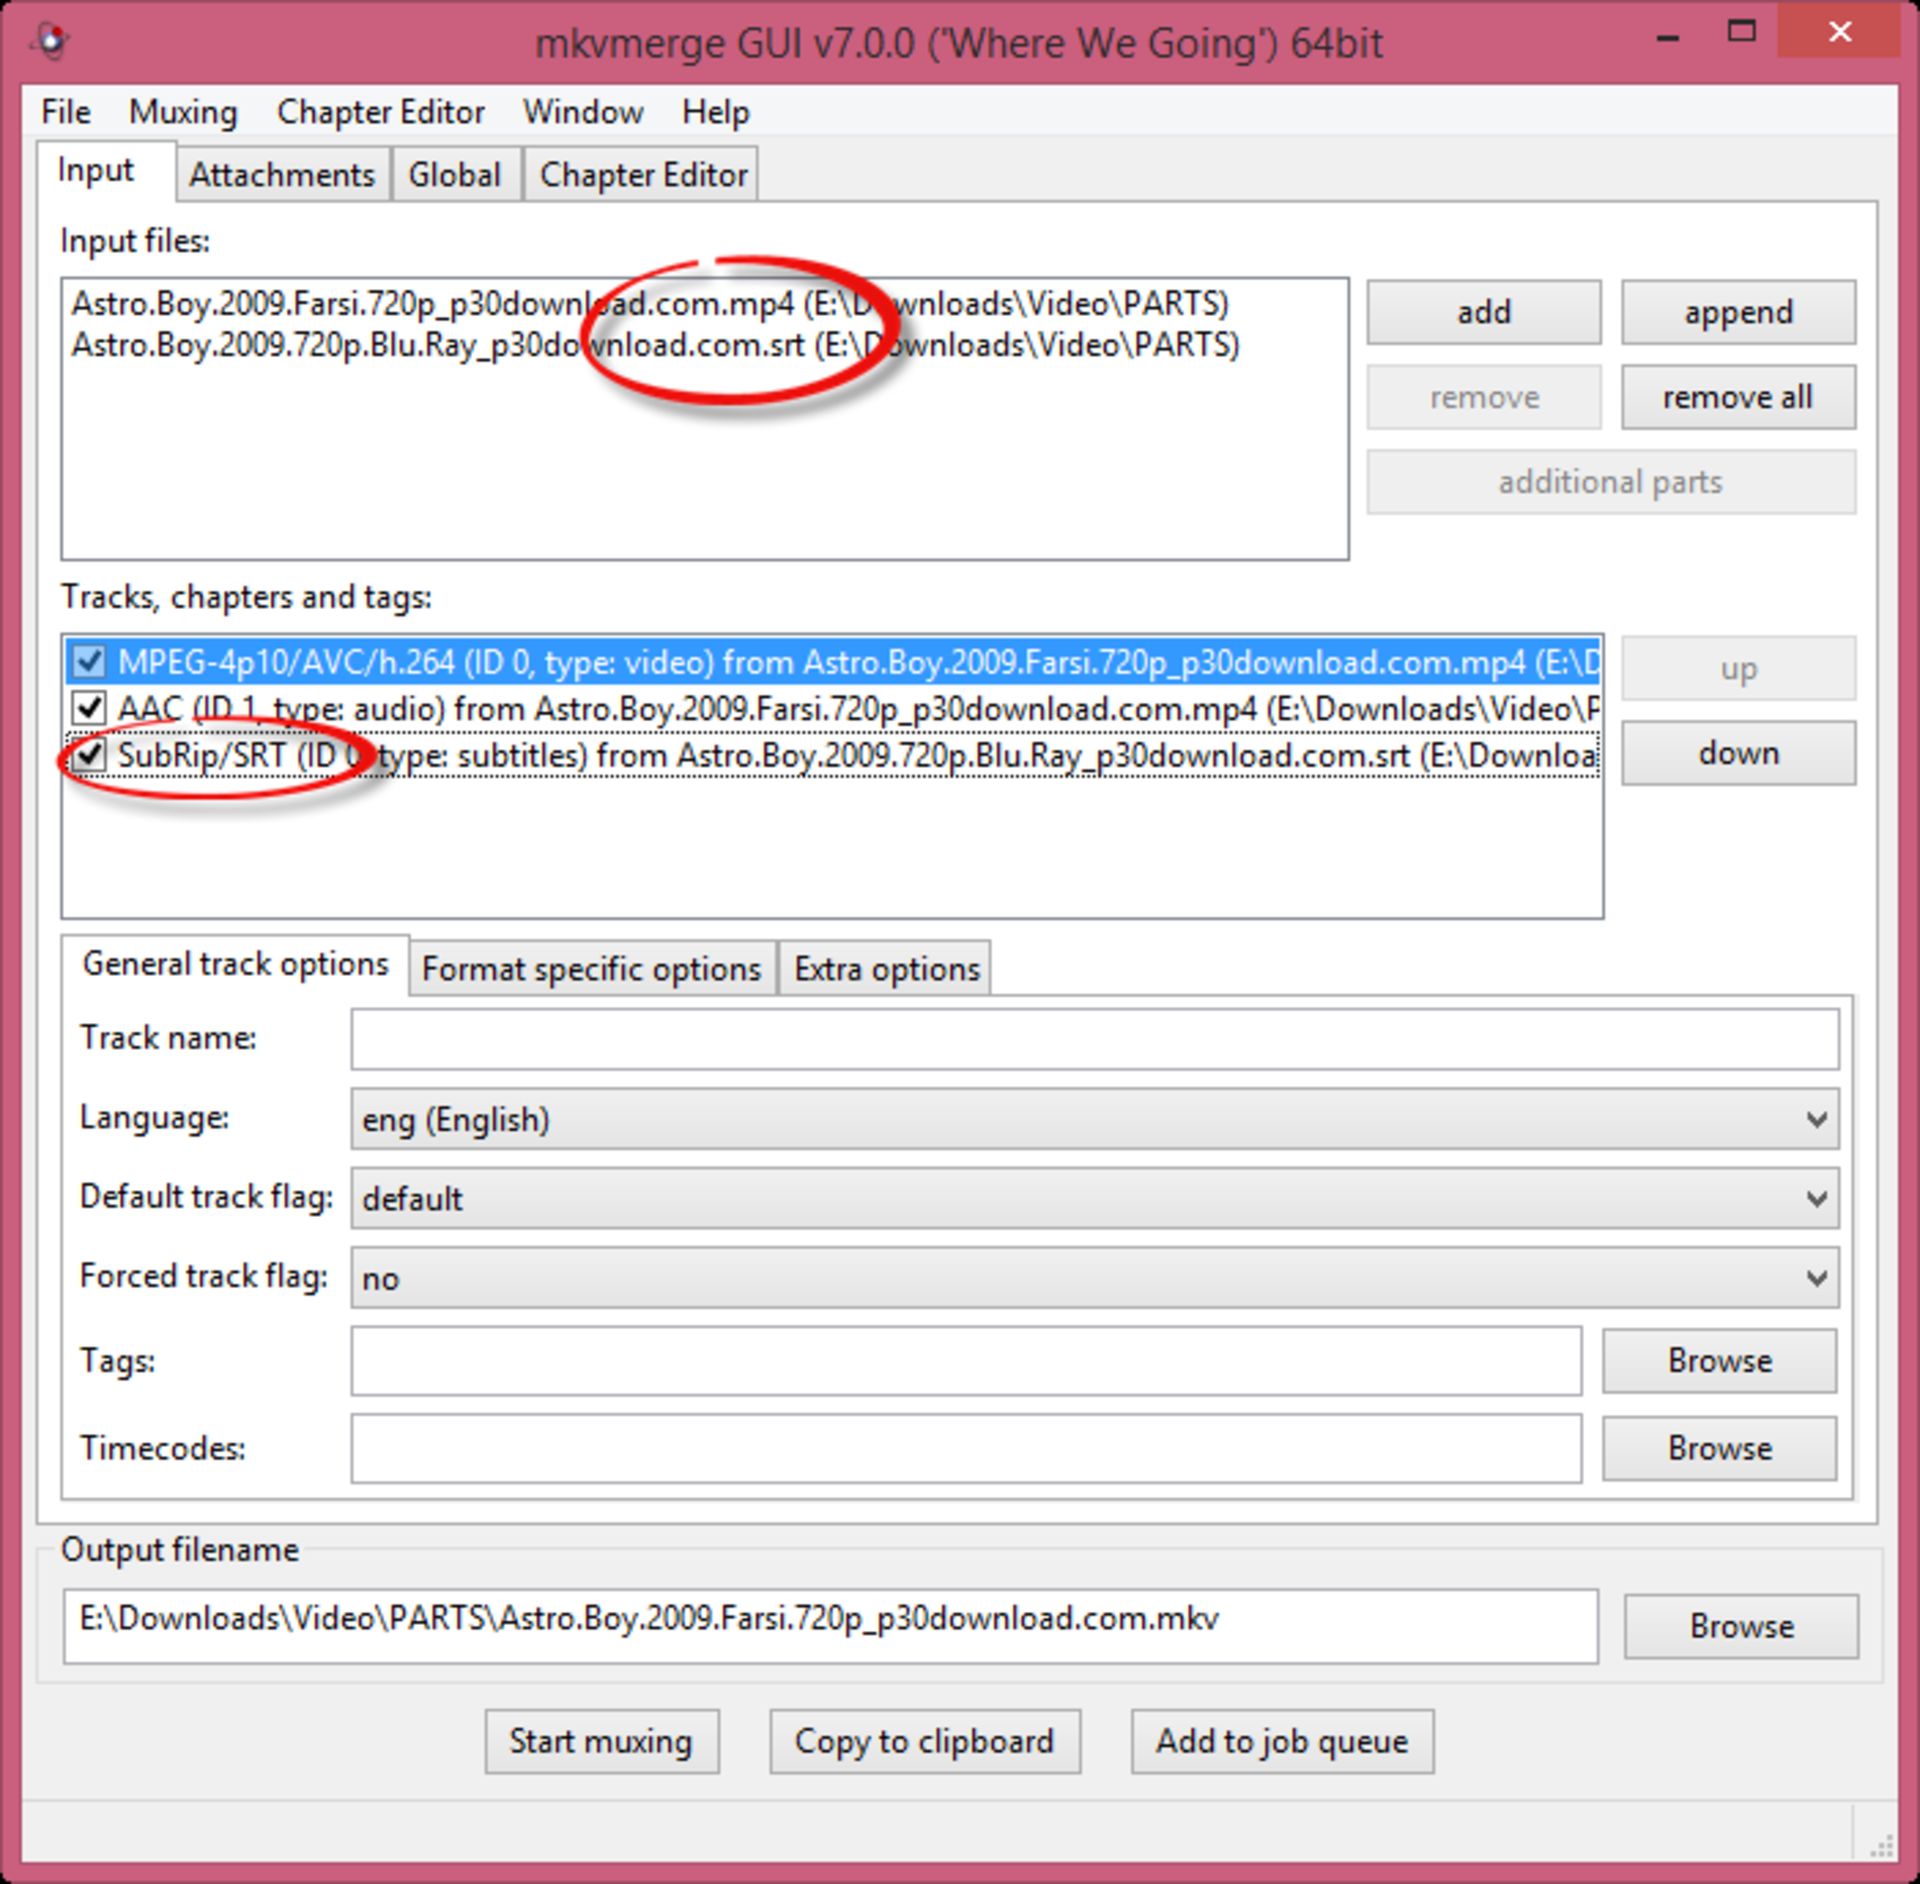Maximize the mkvmerge window

[x=1741, y=33]
